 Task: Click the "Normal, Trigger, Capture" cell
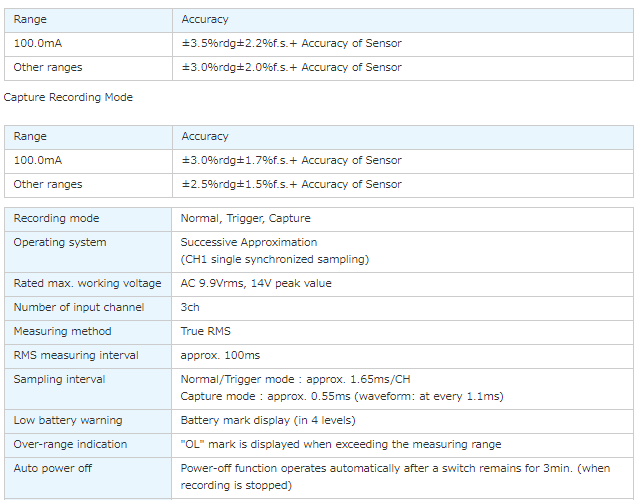[x=245, y=218]
